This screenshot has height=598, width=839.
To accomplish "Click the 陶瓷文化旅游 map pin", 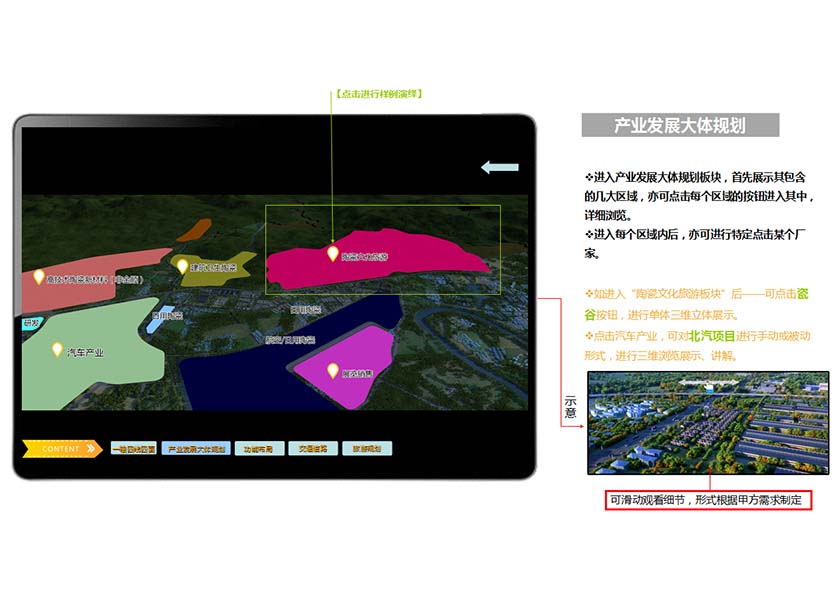I will [333, 253].
